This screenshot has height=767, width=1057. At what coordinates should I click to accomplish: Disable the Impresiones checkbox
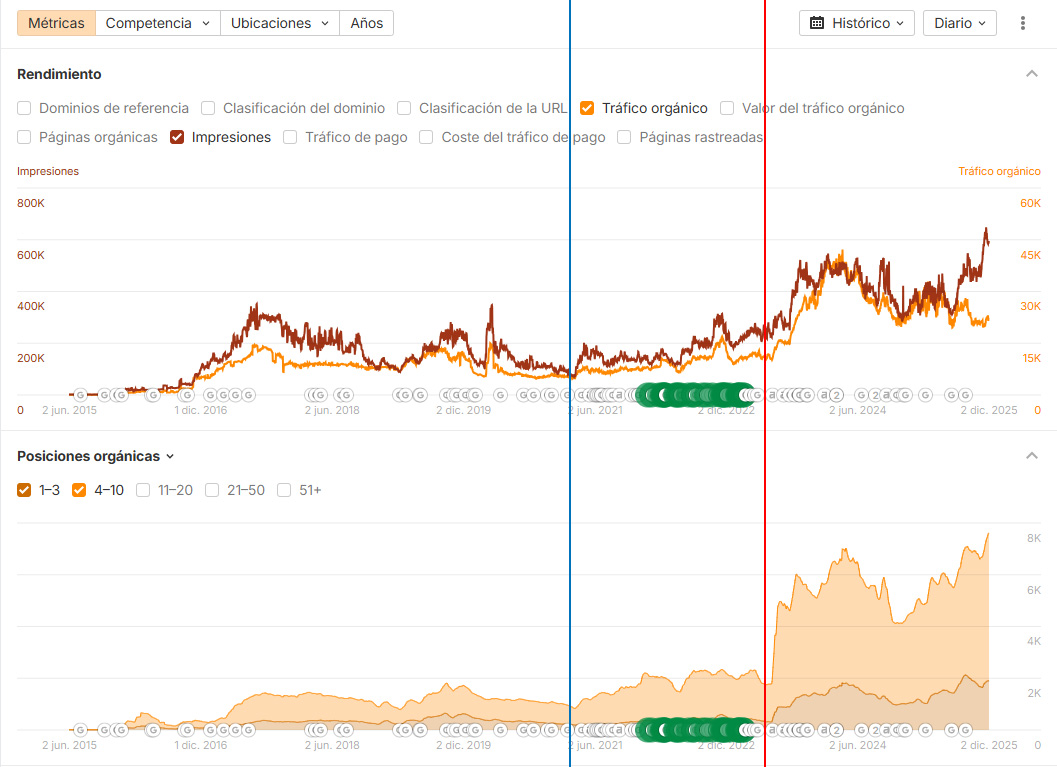(x=177, y=137)
